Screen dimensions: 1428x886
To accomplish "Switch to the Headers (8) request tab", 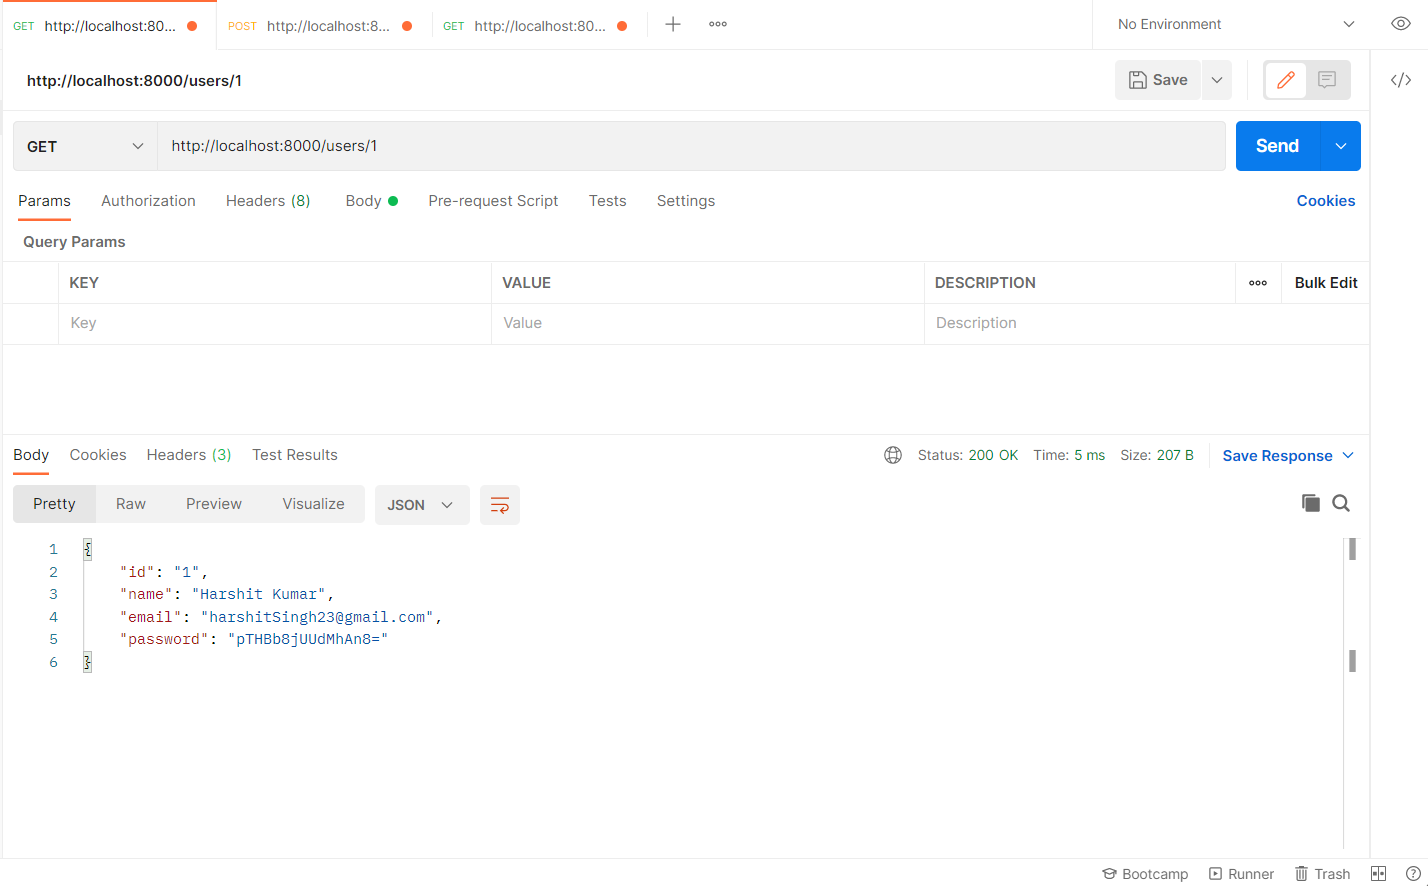I will click(268, 201).
